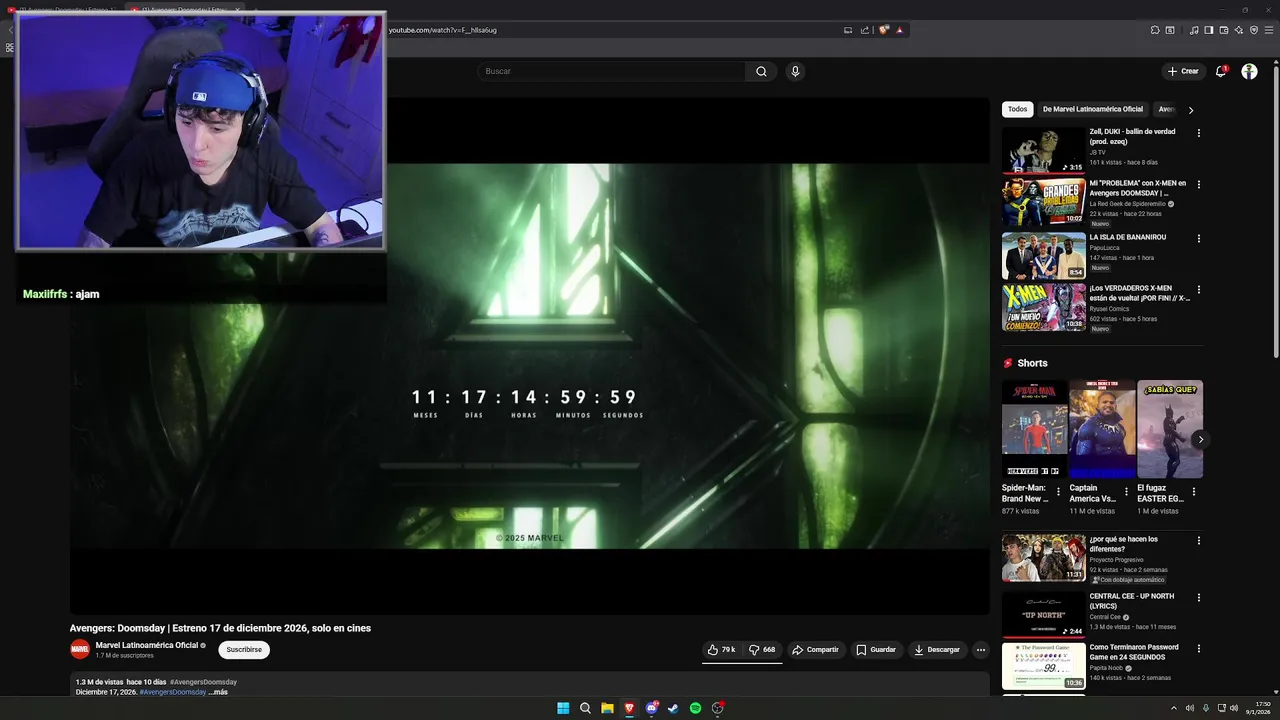
Task: Show hidden system tray icons chevron
Action: pos(1174,708)
